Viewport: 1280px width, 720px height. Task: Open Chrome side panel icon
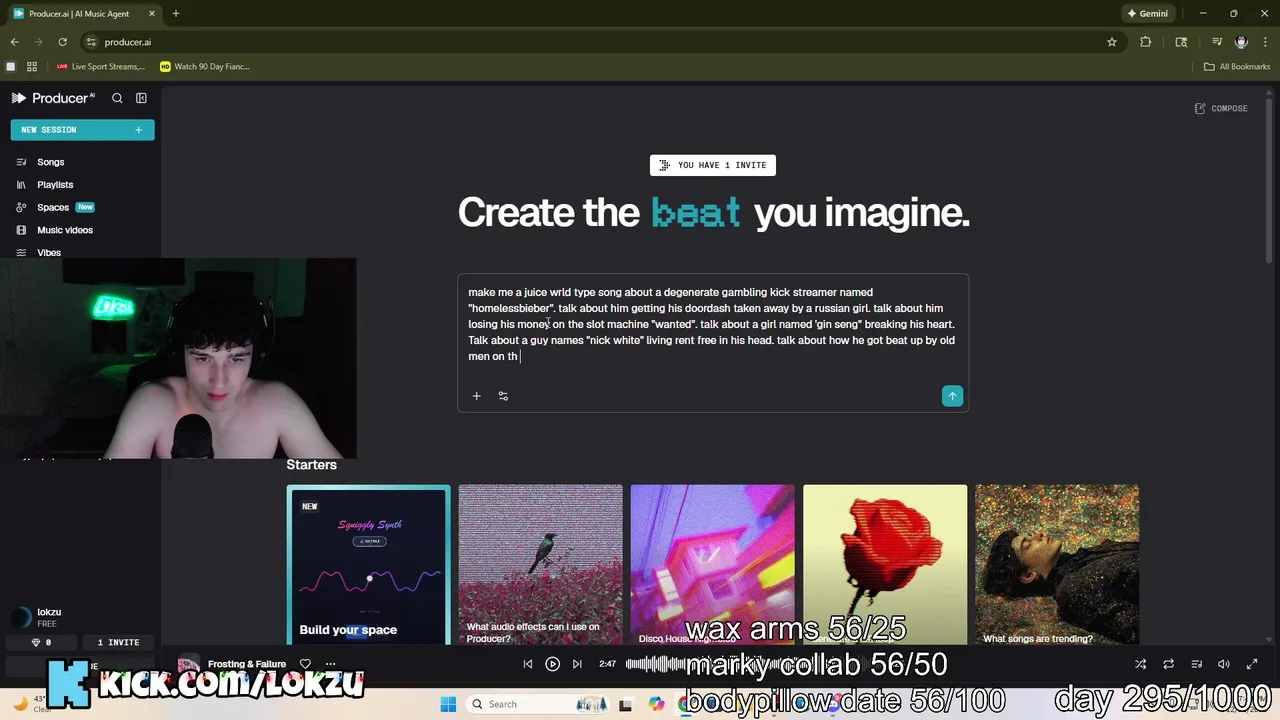[1181, 42]
